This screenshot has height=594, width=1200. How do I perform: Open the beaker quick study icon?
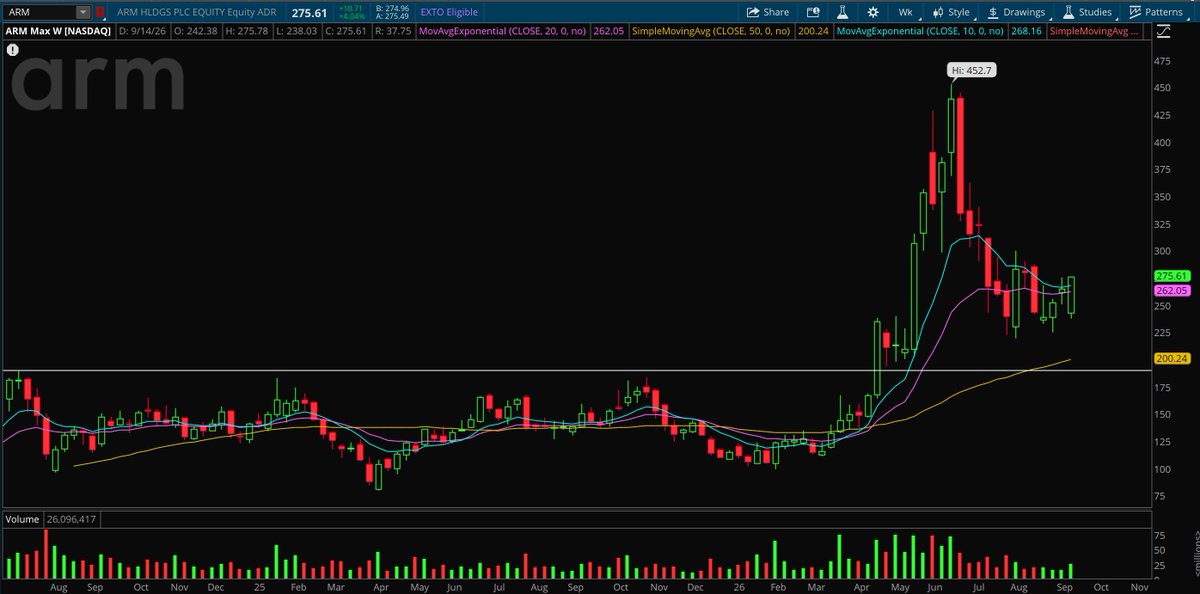pos(842,12)
